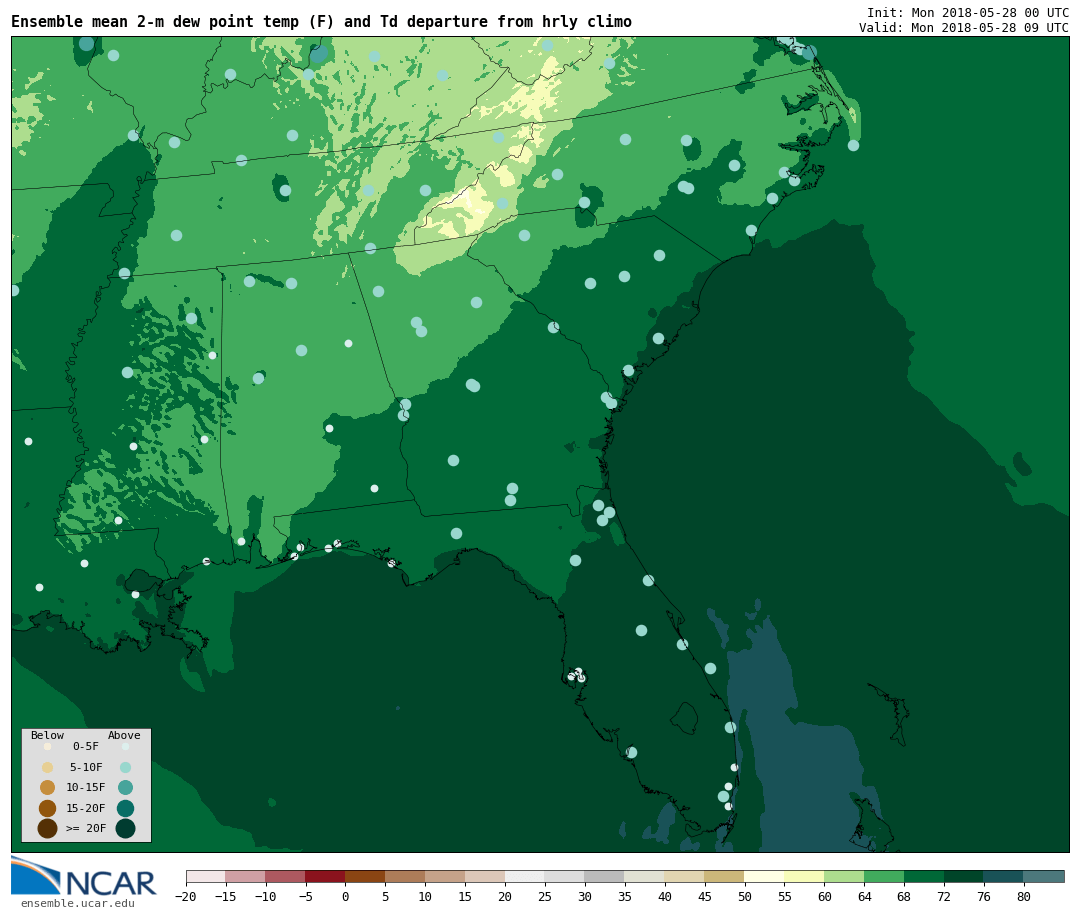
Task: Click the map title about ensemble mean dew point
Action: [x=321, y=22]
